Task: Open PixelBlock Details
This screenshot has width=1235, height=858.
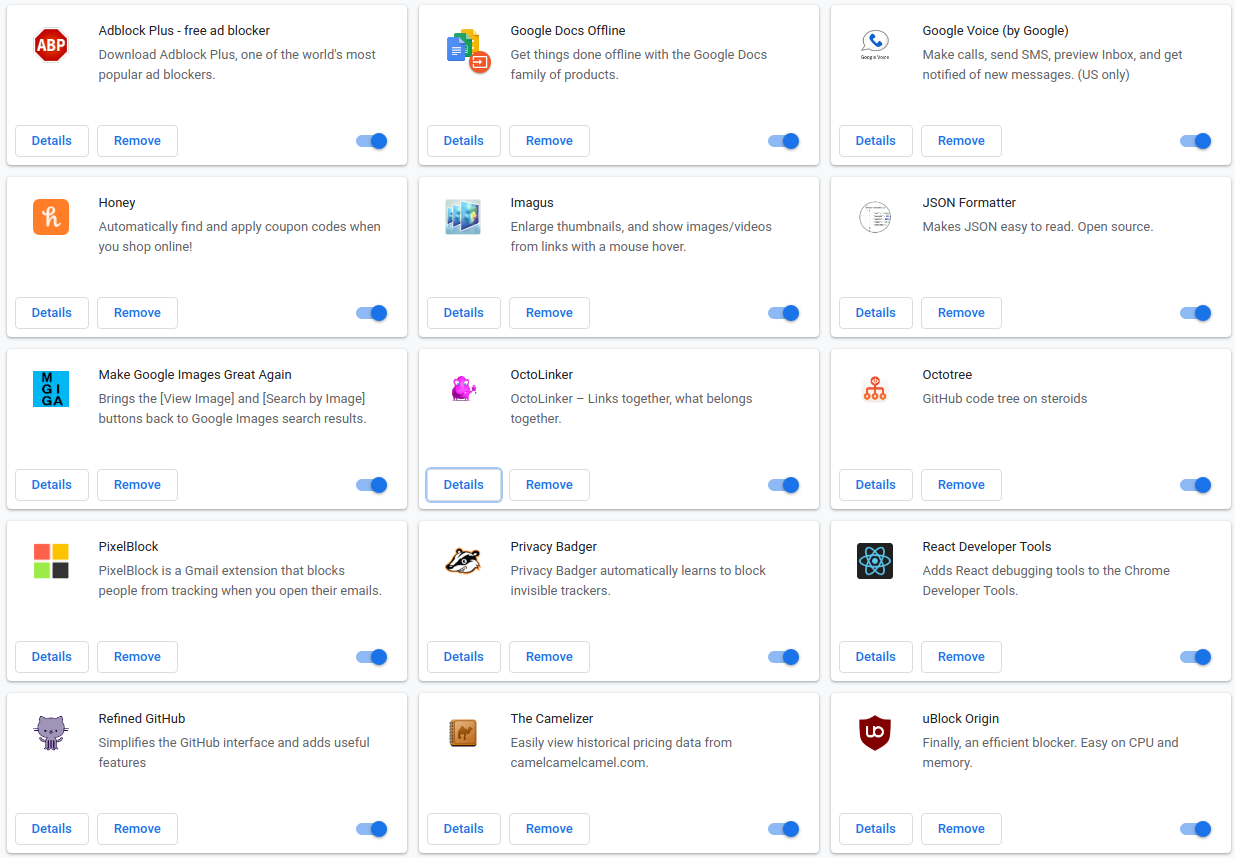Action: [52, 657]
